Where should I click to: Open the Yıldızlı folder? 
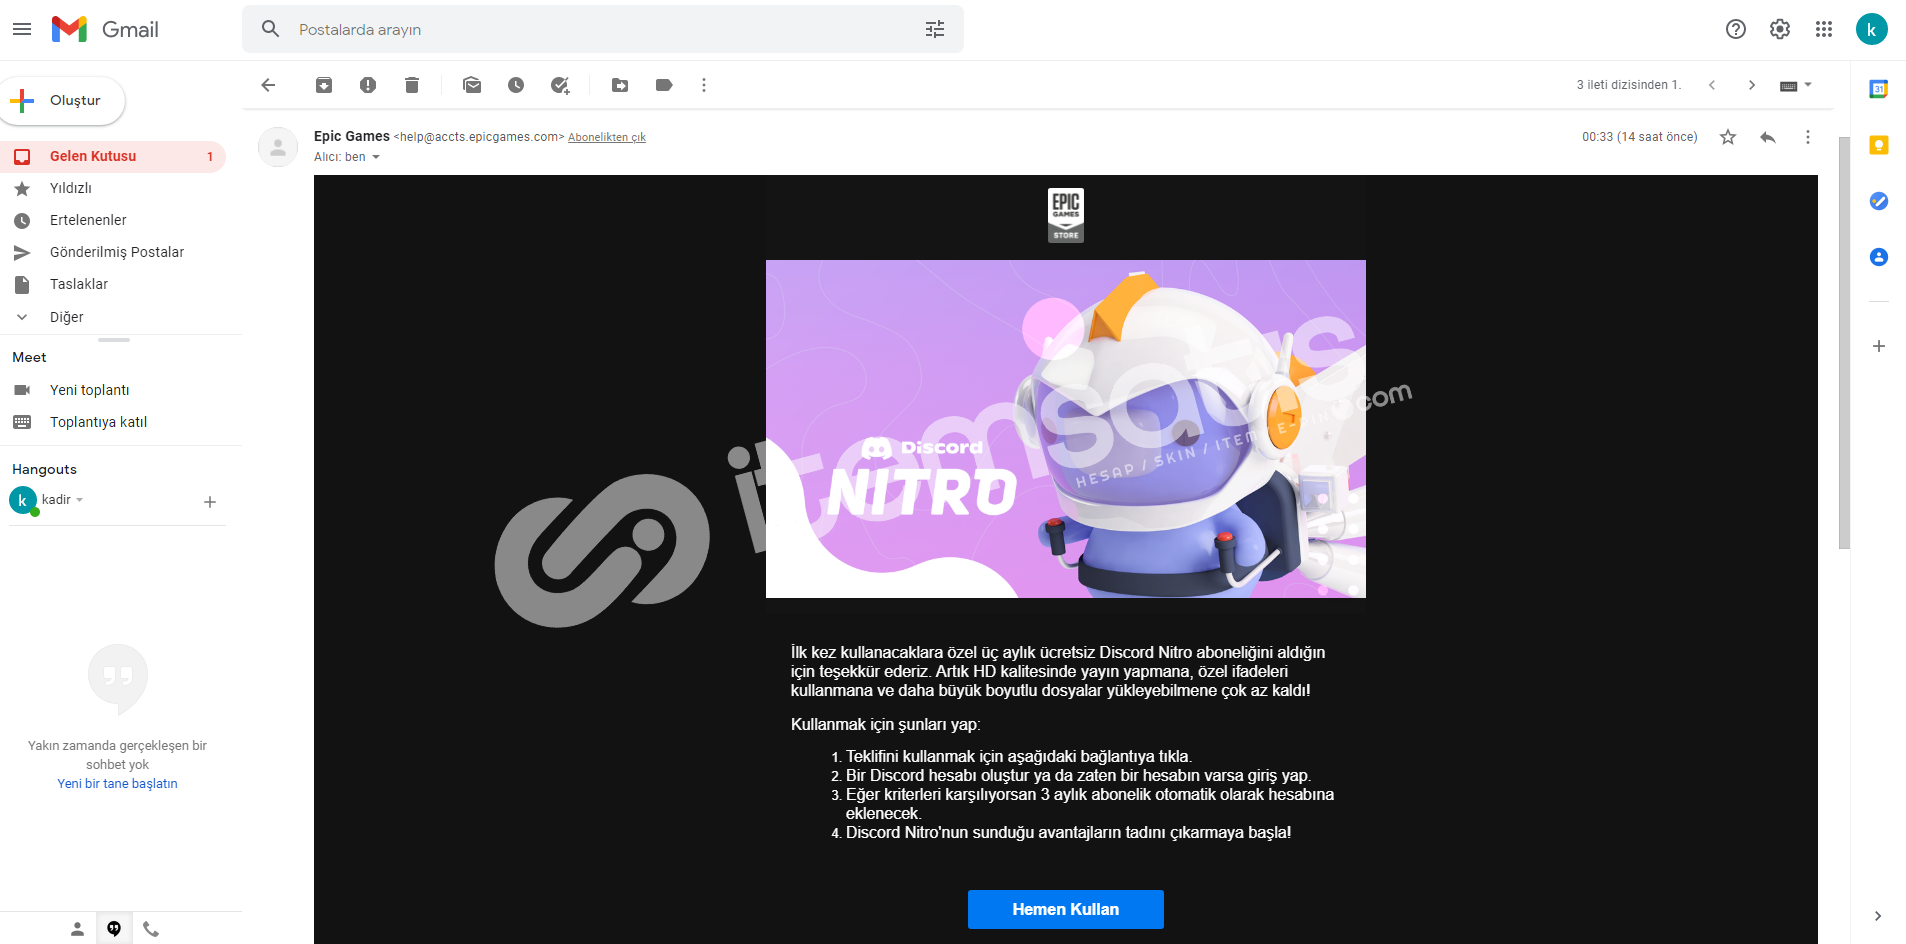click(x=113, y=188)
